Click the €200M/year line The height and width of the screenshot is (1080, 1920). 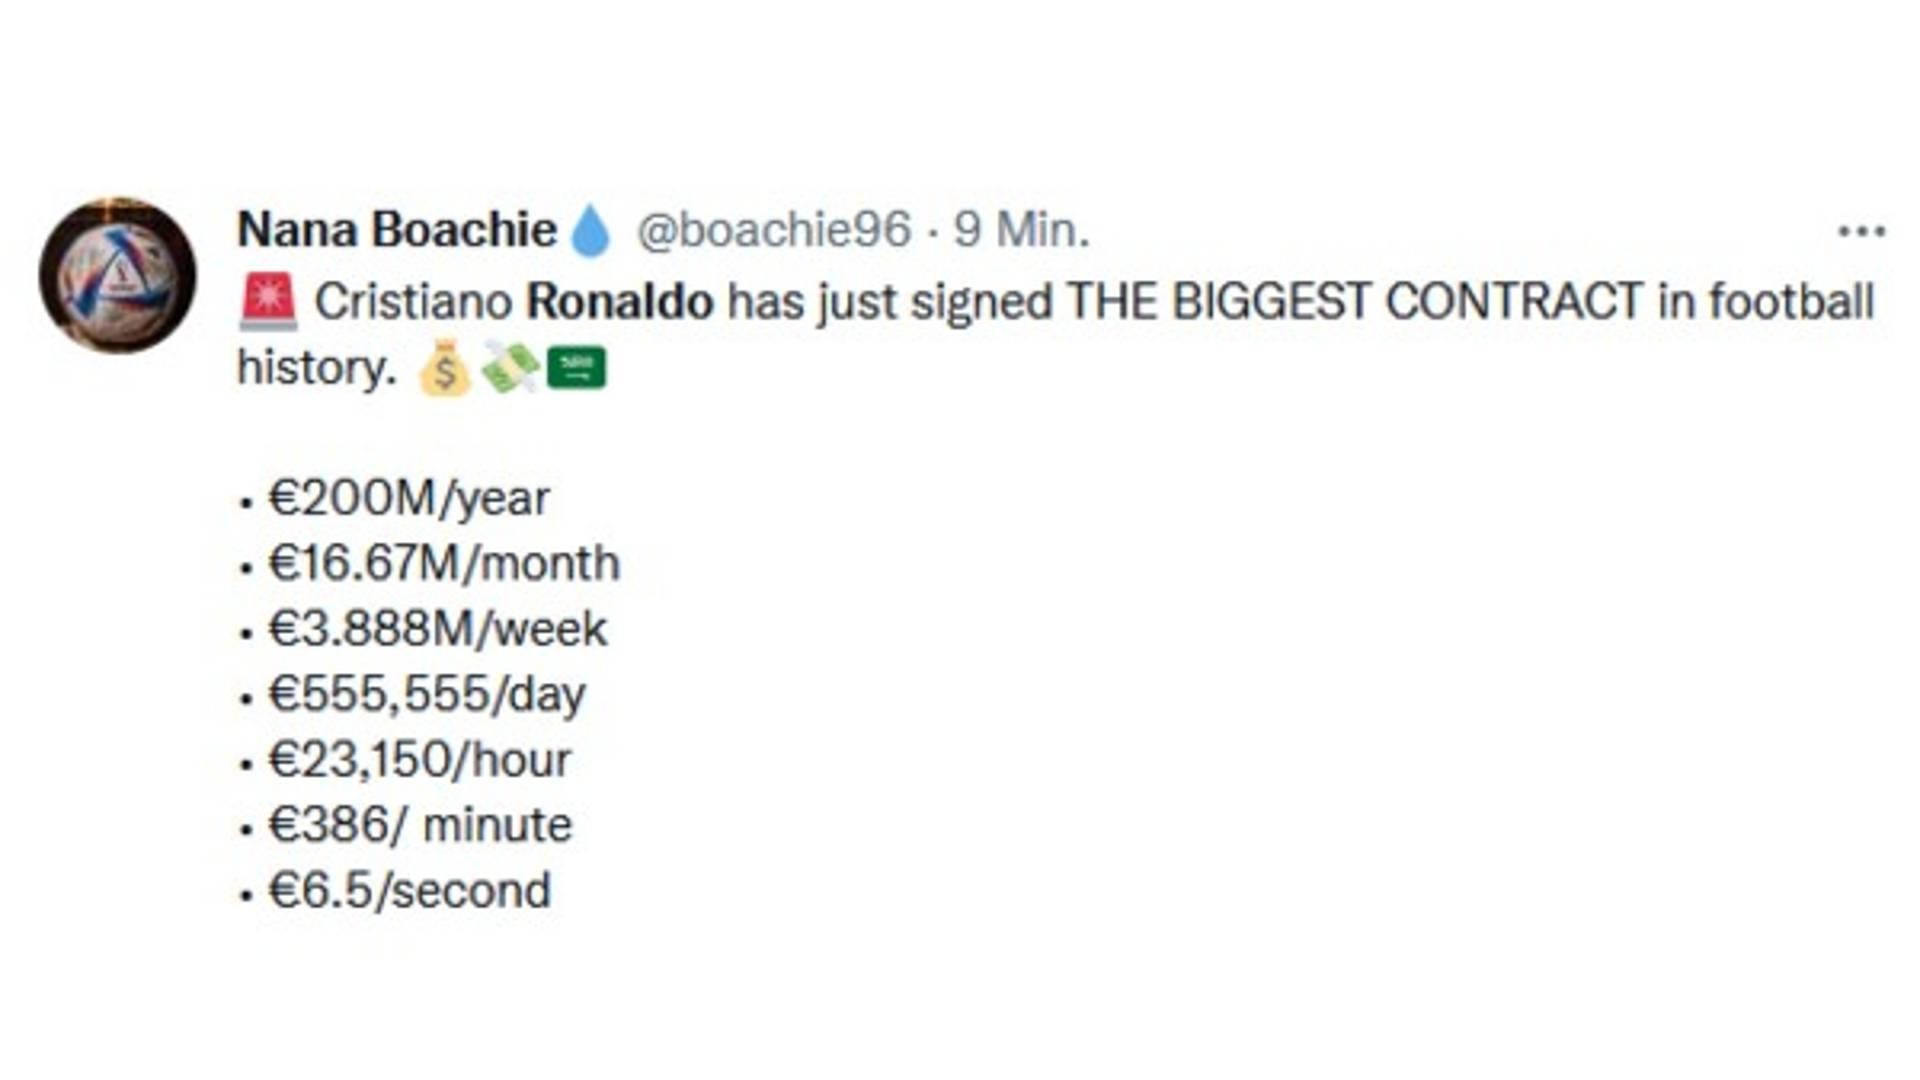coord(409,498)
